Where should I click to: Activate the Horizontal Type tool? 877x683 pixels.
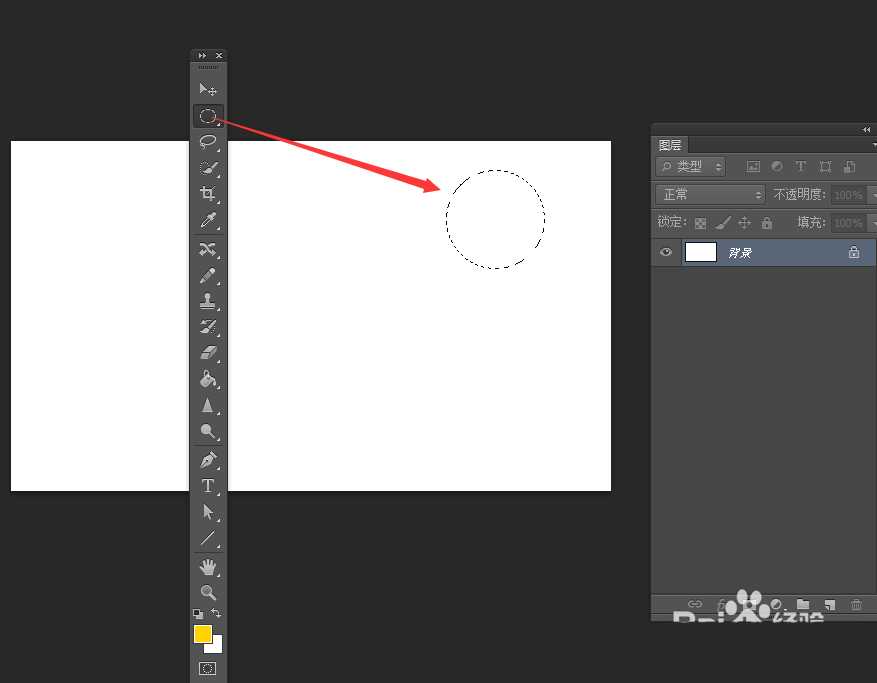point(208,486)
